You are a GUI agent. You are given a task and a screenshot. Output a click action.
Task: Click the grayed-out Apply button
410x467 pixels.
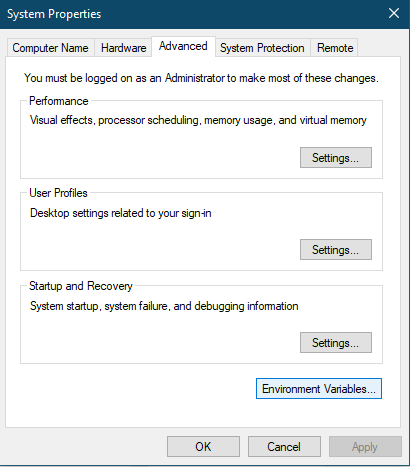(x=365, y=447)
